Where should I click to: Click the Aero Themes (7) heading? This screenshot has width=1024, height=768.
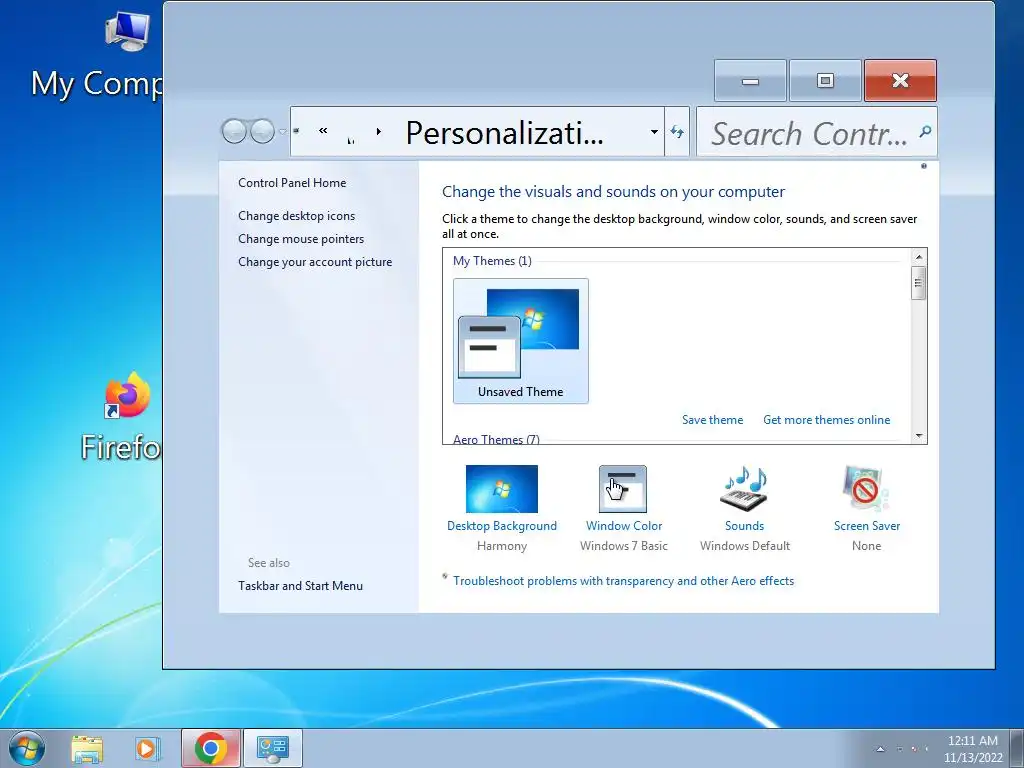point(496,439)
